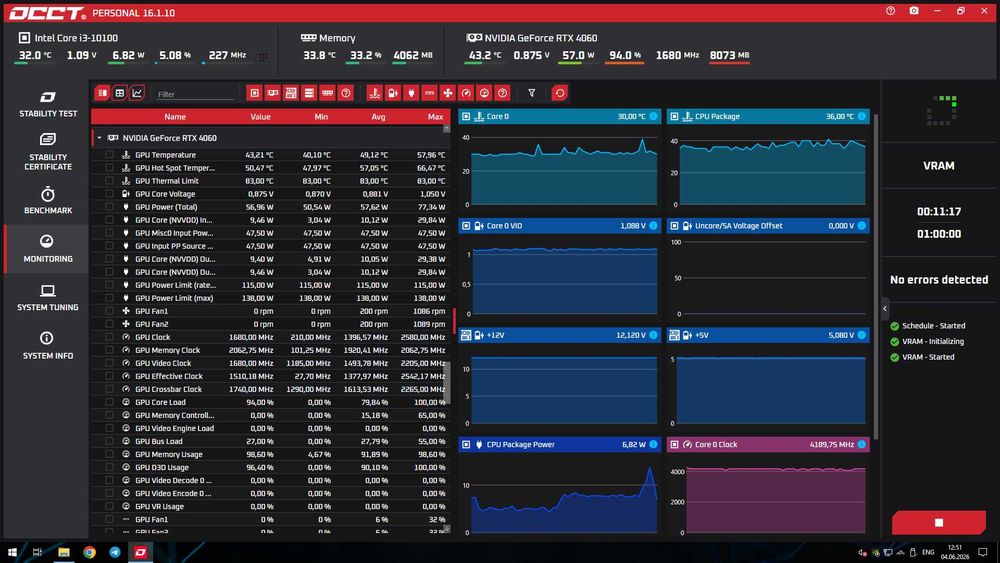Toggle the GPU sensor filter icon
The height and width of the screenshot is (563, 1000).
point(273,93)
